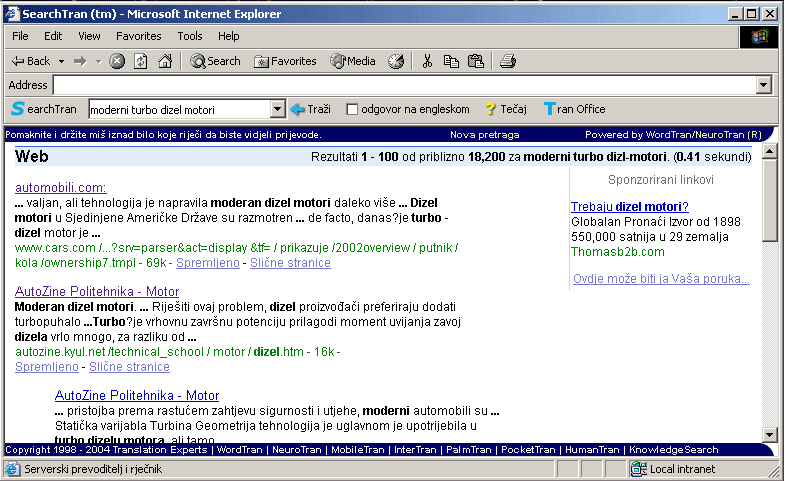
Task: Click in the Address bar field
Action: tap(405, 85)
